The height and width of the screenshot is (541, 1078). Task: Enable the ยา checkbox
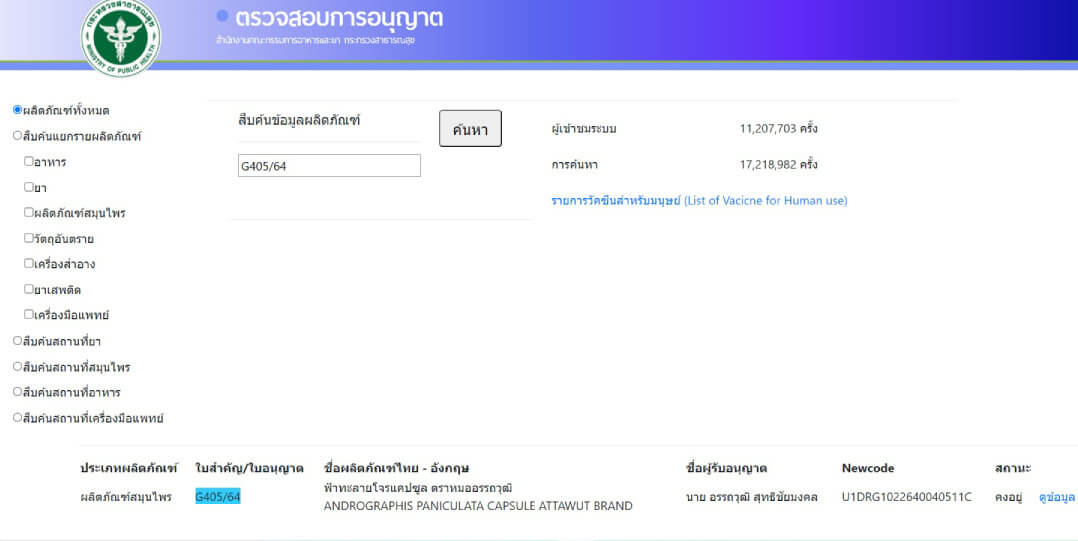pyautogui.click(x=29, y=187)
